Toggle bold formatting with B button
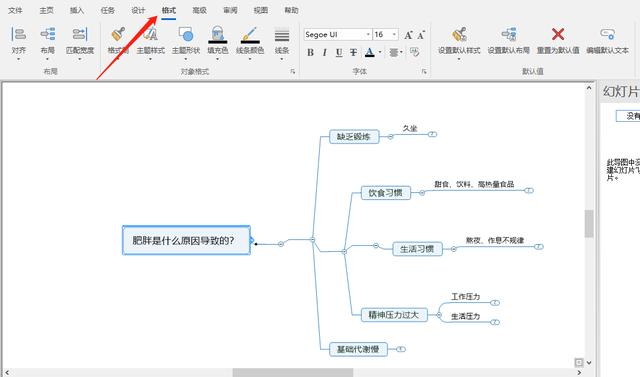The width and height of the screenshot is (640, 377). coord(310,52)
